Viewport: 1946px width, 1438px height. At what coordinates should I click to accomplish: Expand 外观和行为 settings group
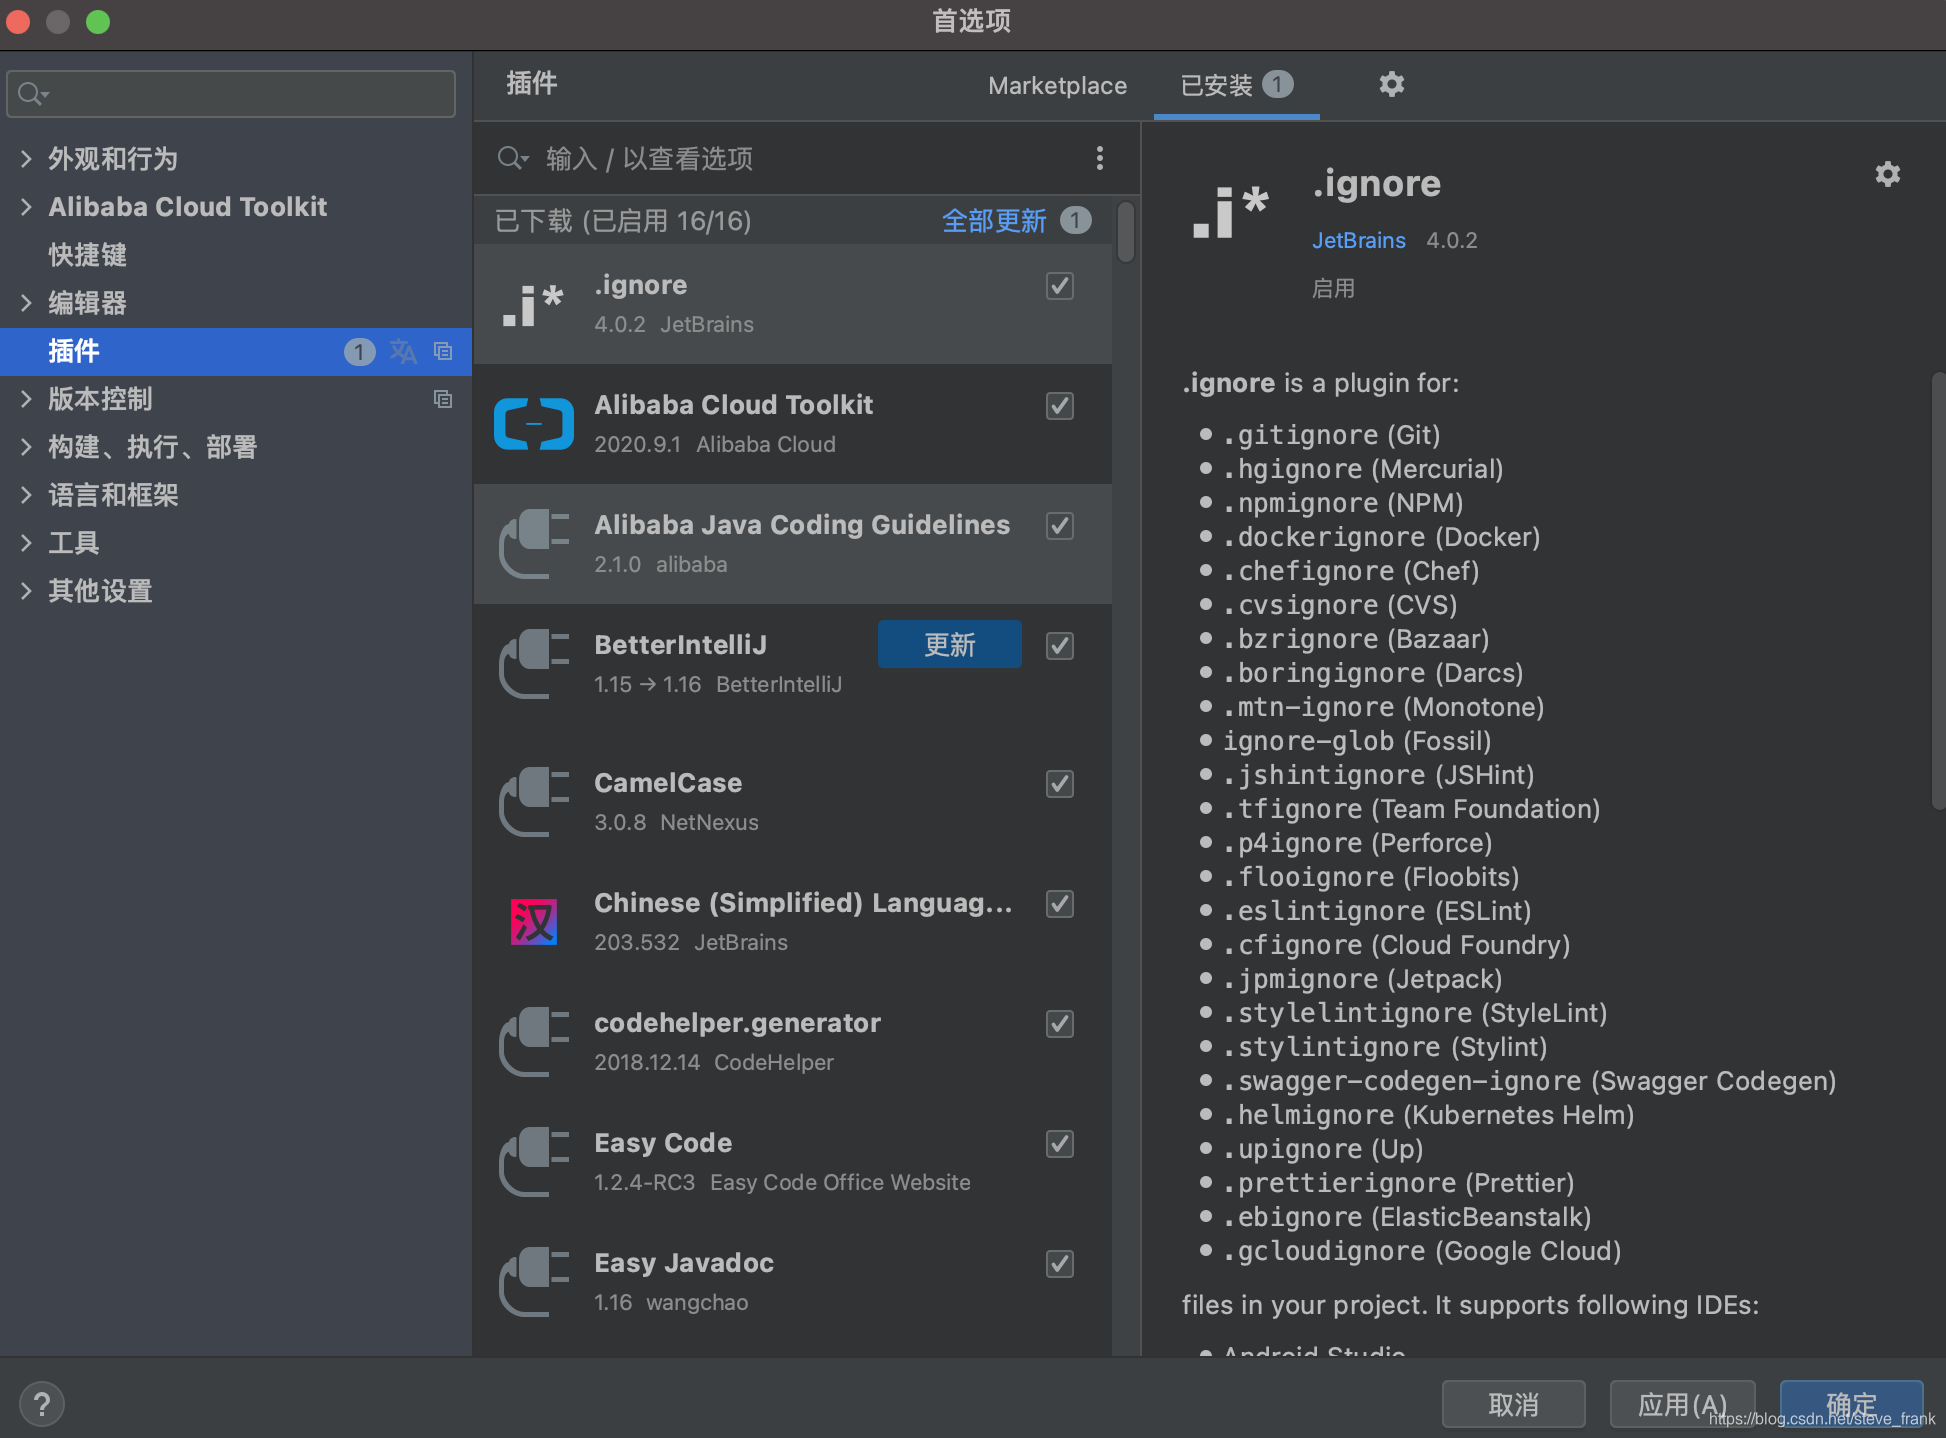26,158
